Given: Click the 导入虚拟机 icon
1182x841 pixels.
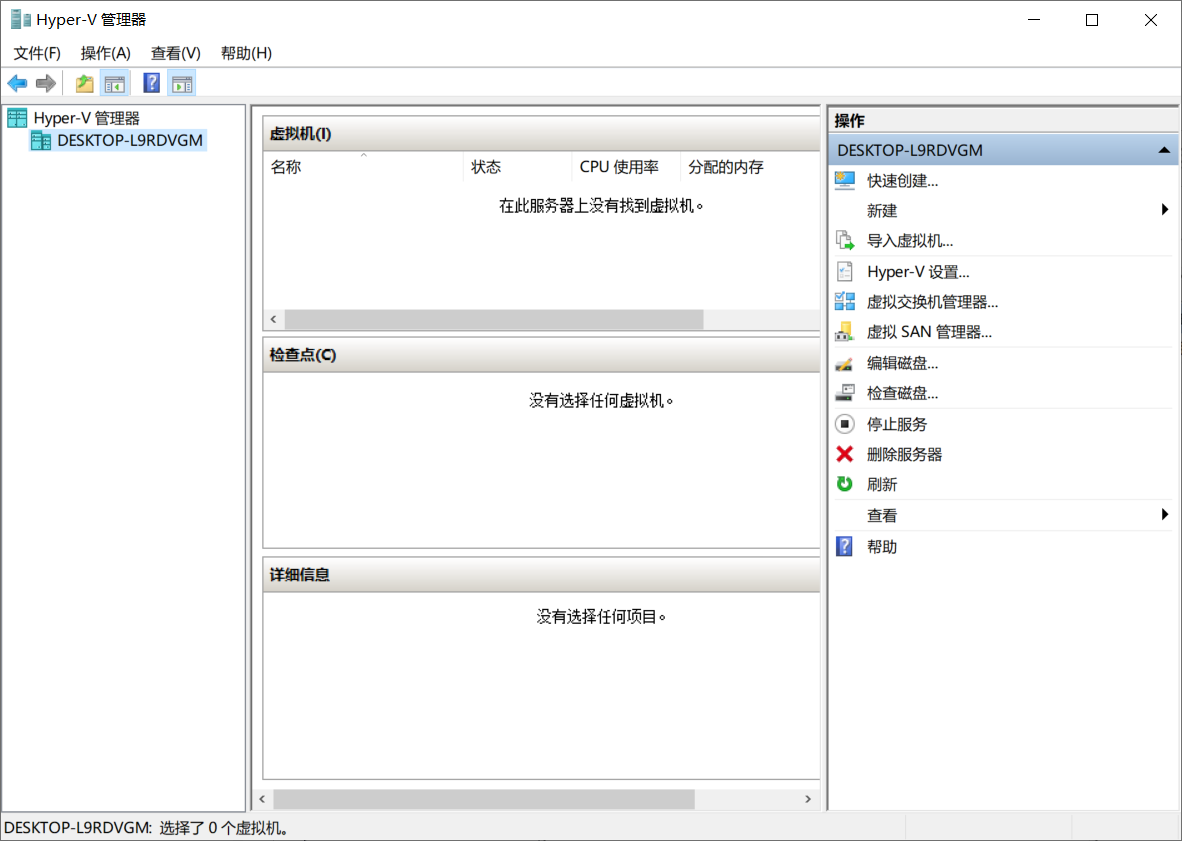Looking at the screenshot, I should [x=845, y=241].
